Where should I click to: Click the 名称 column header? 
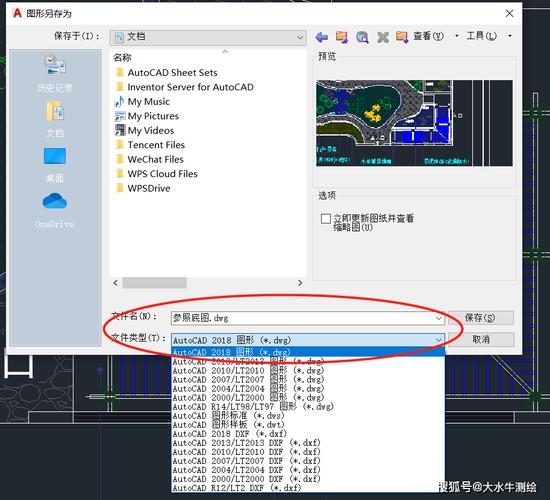pyautogui.click(x=122, y=57)
